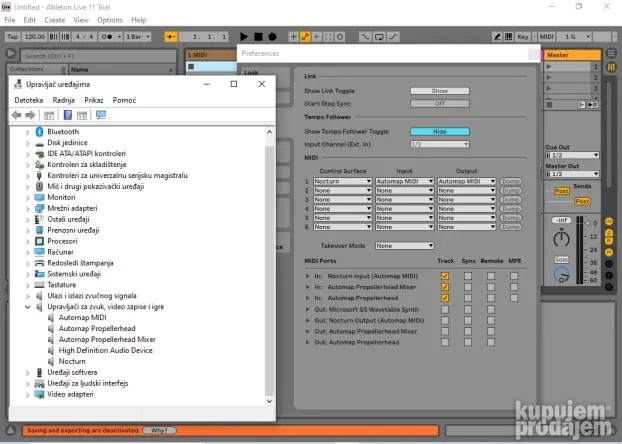Click the Monitori monitor icon
The height and width of the screenshot is (444, 622).
pos(39,197)
